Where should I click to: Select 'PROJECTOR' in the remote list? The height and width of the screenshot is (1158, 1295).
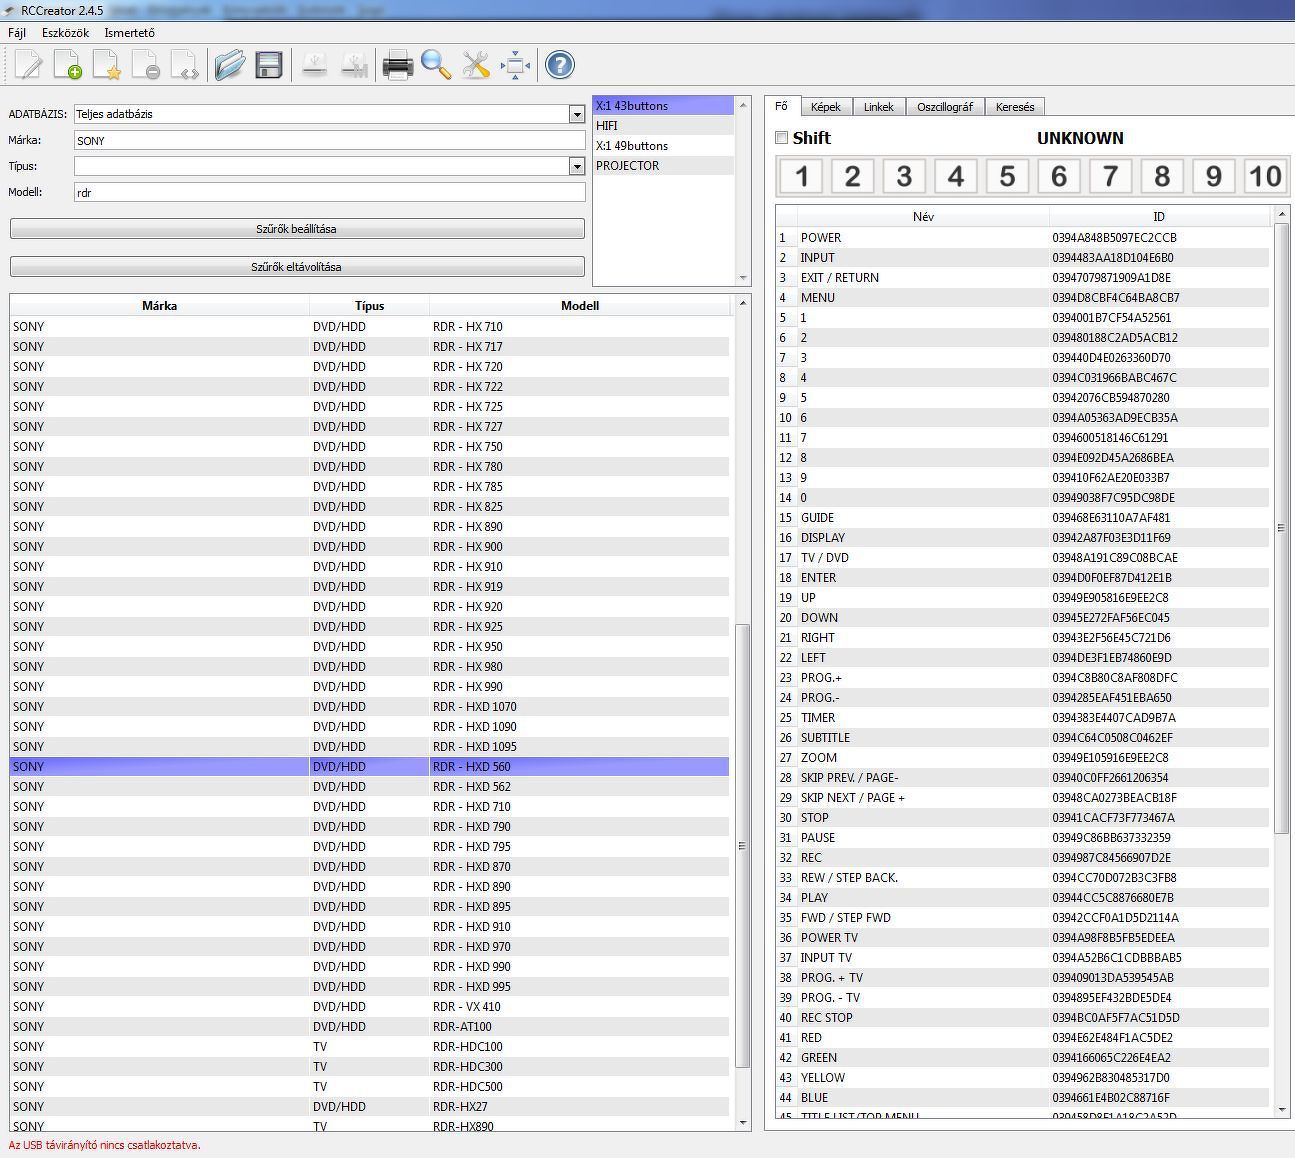click(664, 166)
